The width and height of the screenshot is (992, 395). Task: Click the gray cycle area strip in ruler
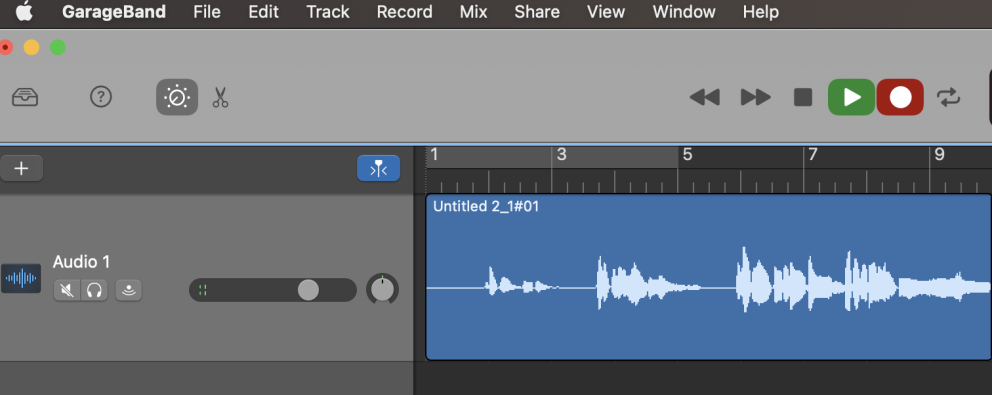pyautogui.click(x=552, y=157)
